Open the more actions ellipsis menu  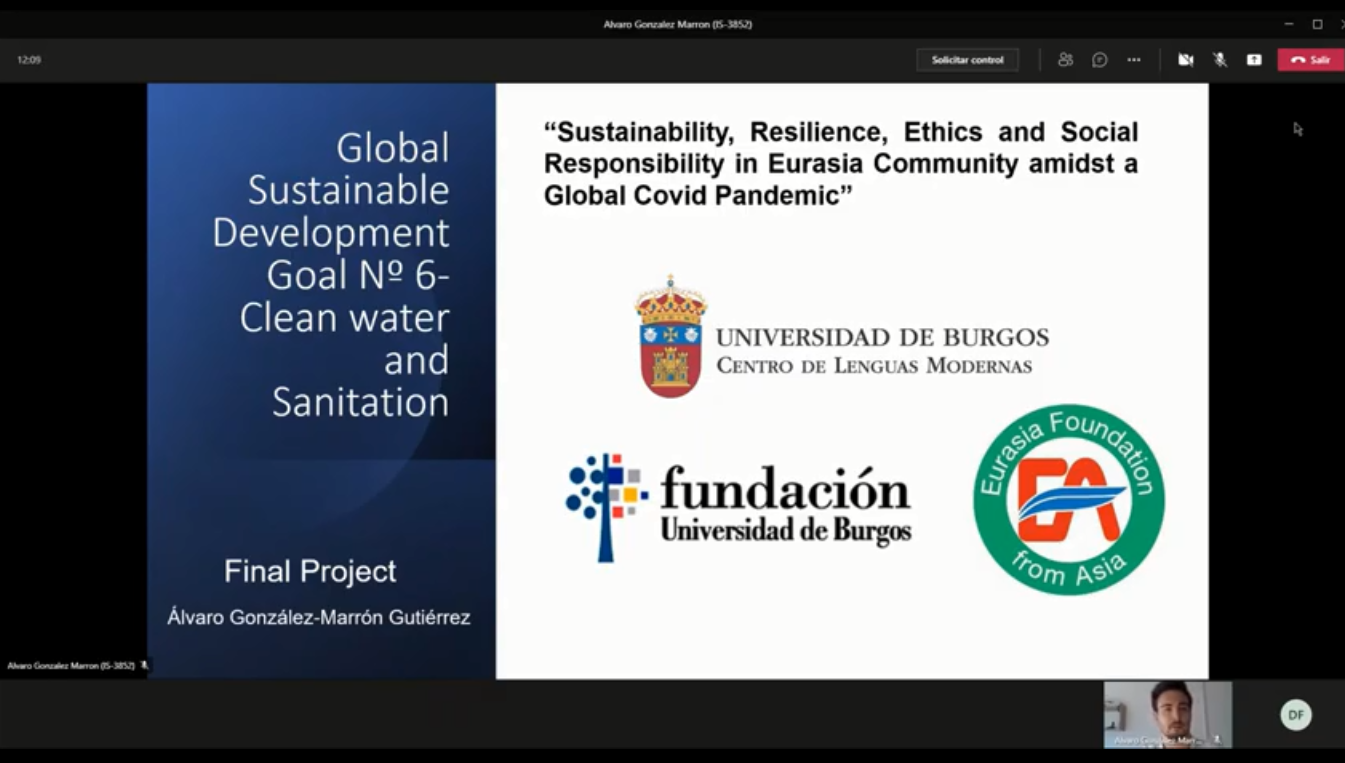coord(1133,60)
